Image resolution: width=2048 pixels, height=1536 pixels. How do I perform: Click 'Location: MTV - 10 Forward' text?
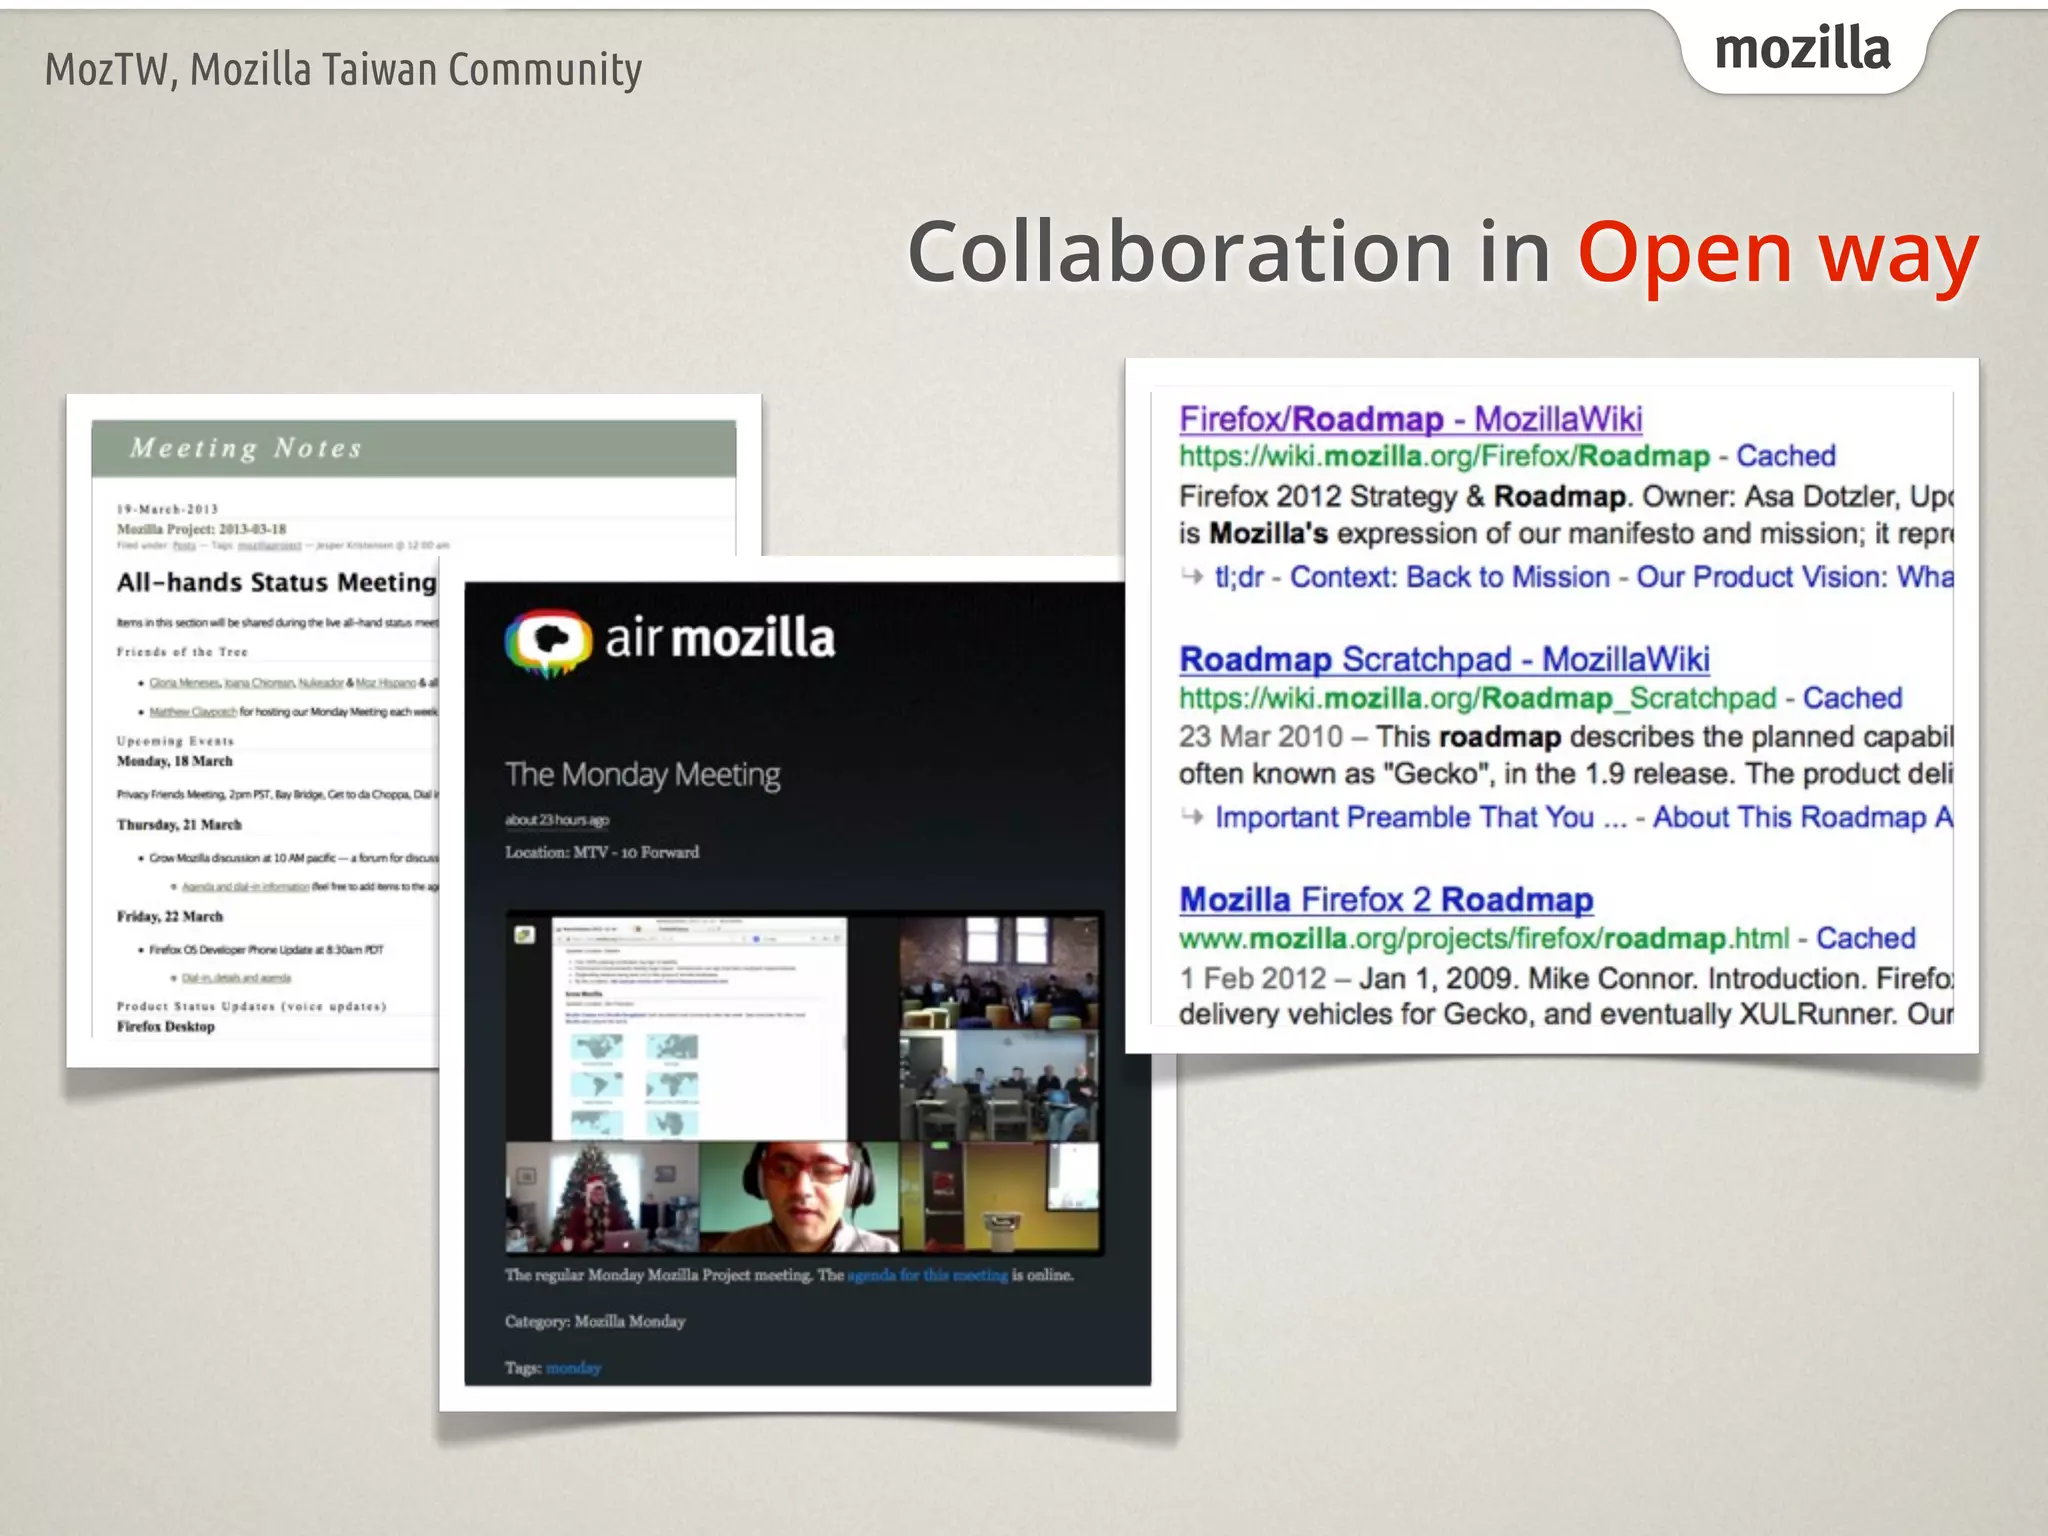click(602, 853)
